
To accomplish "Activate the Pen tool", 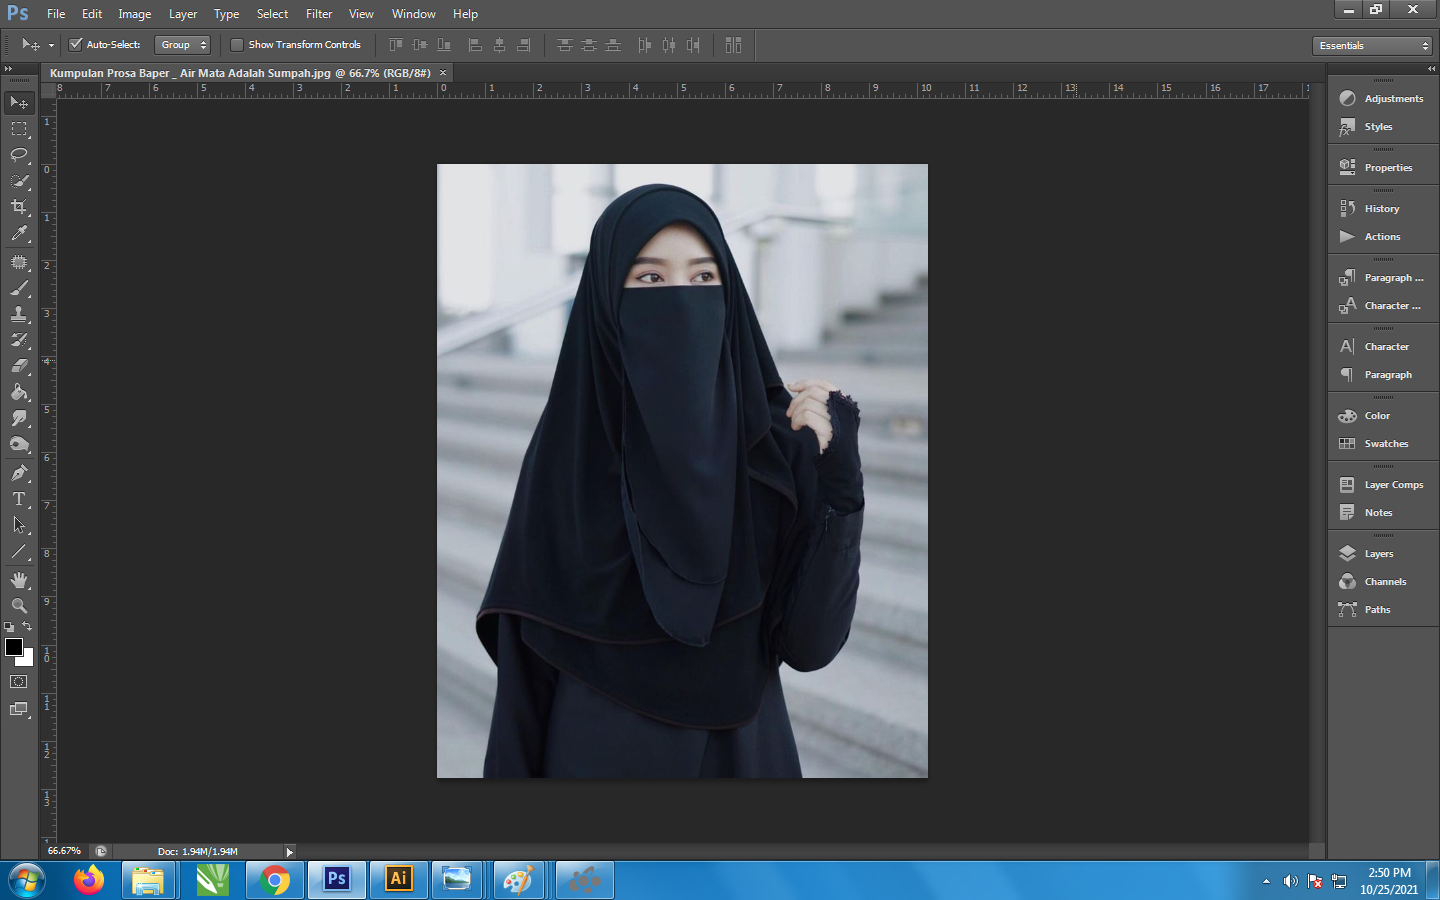I will pos(19,473).
